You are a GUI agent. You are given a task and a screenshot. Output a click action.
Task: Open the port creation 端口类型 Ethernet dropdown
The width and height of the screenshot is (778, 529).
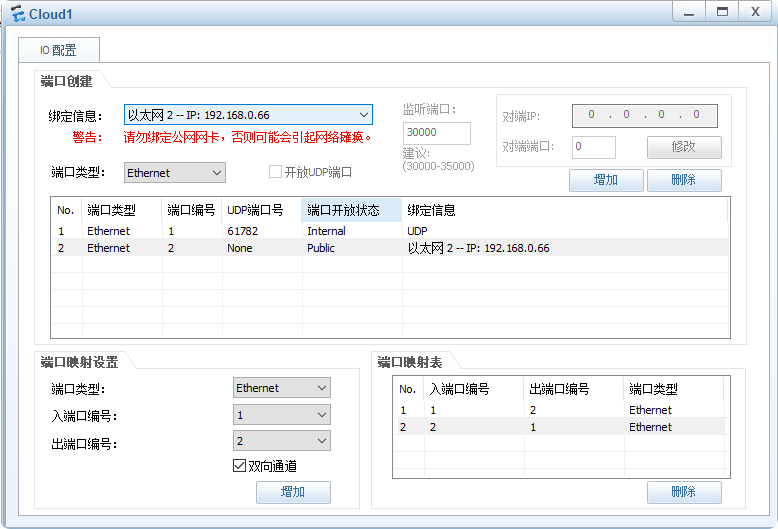(175, 173)
